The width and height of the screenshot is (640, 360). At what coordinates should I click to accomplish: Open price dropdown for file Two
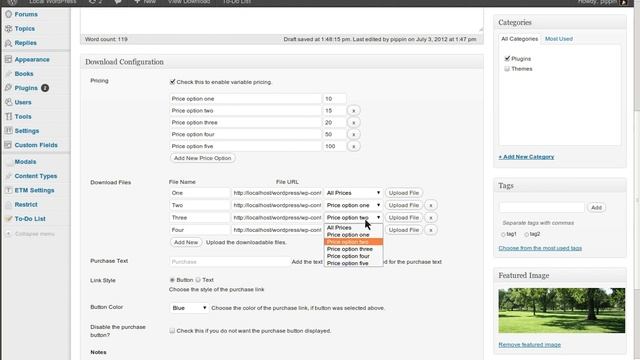(353, 205)
